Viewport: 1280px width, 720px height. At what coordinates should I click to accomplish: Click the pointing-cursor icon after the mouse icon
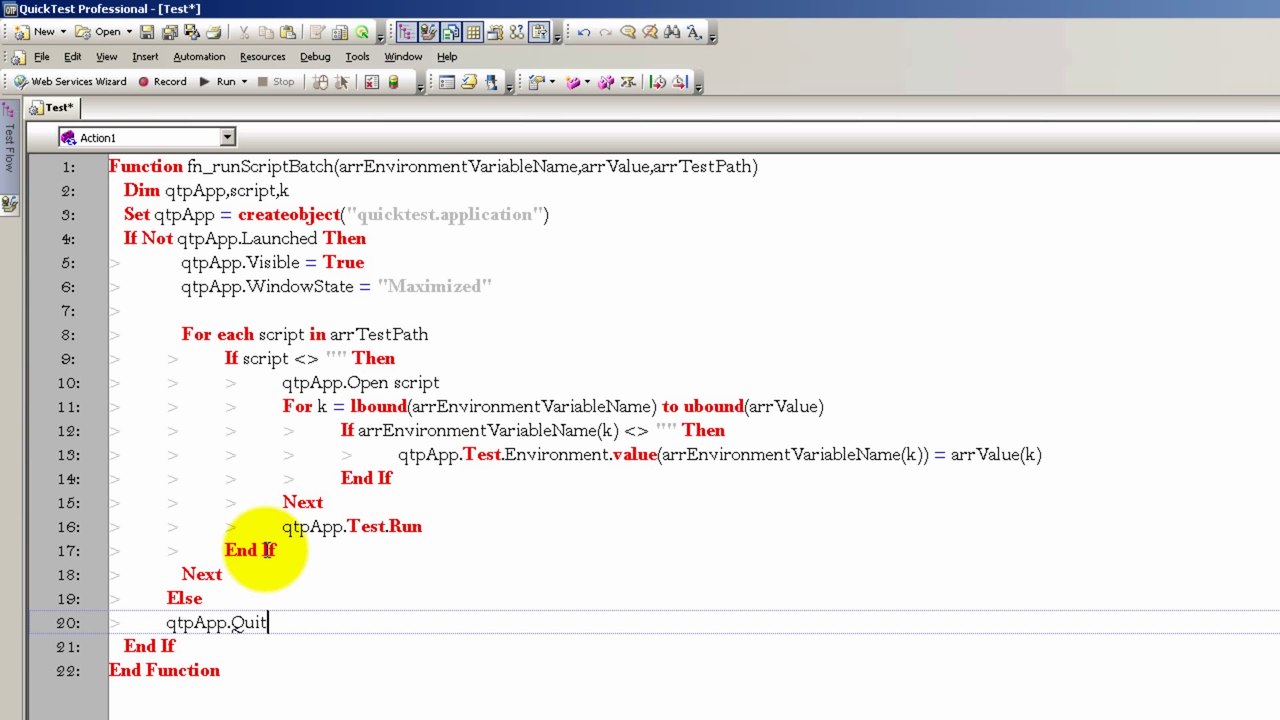[343, 82]
